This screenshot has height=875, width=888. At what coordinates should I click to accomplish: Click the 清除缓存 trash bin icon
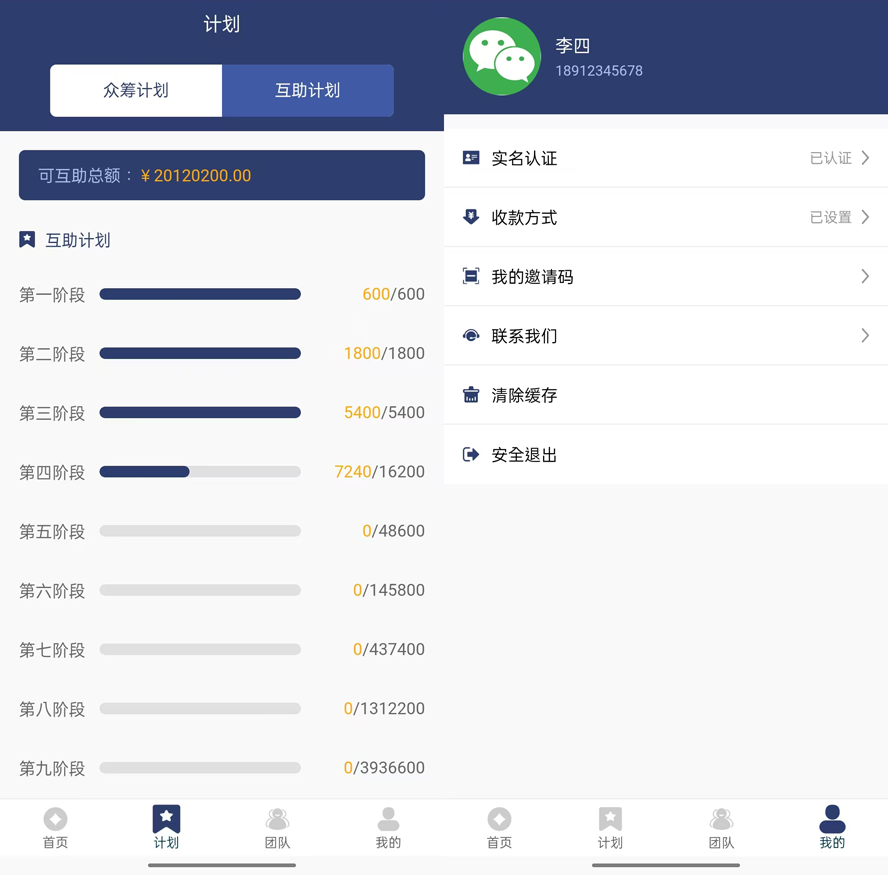(x=471, y=395)
